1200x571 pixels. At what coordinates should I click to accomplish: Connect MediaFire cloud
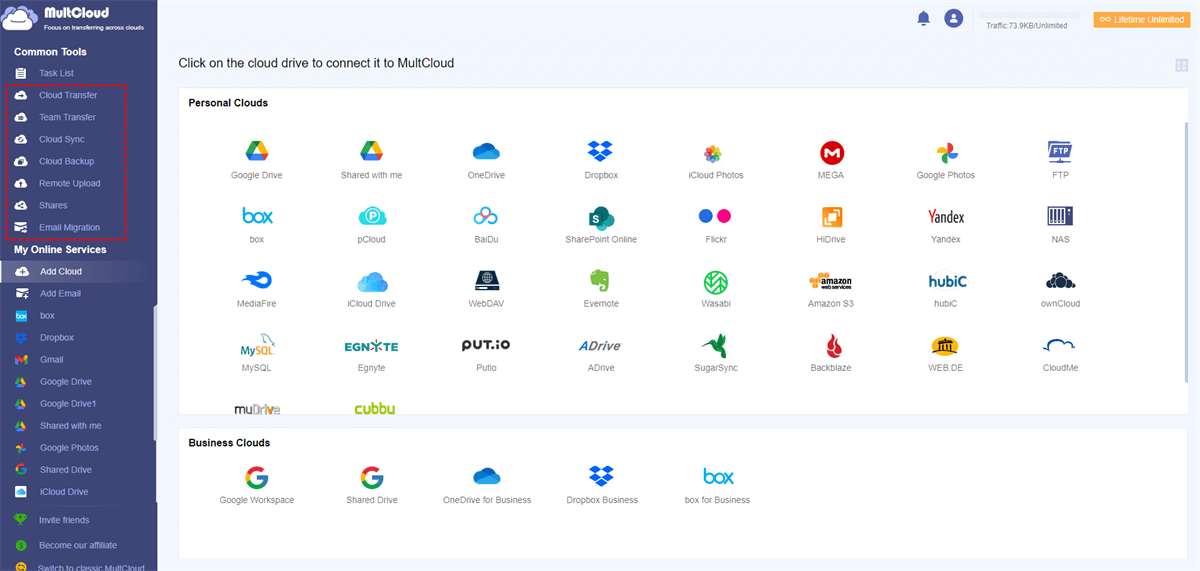point(257,281)
